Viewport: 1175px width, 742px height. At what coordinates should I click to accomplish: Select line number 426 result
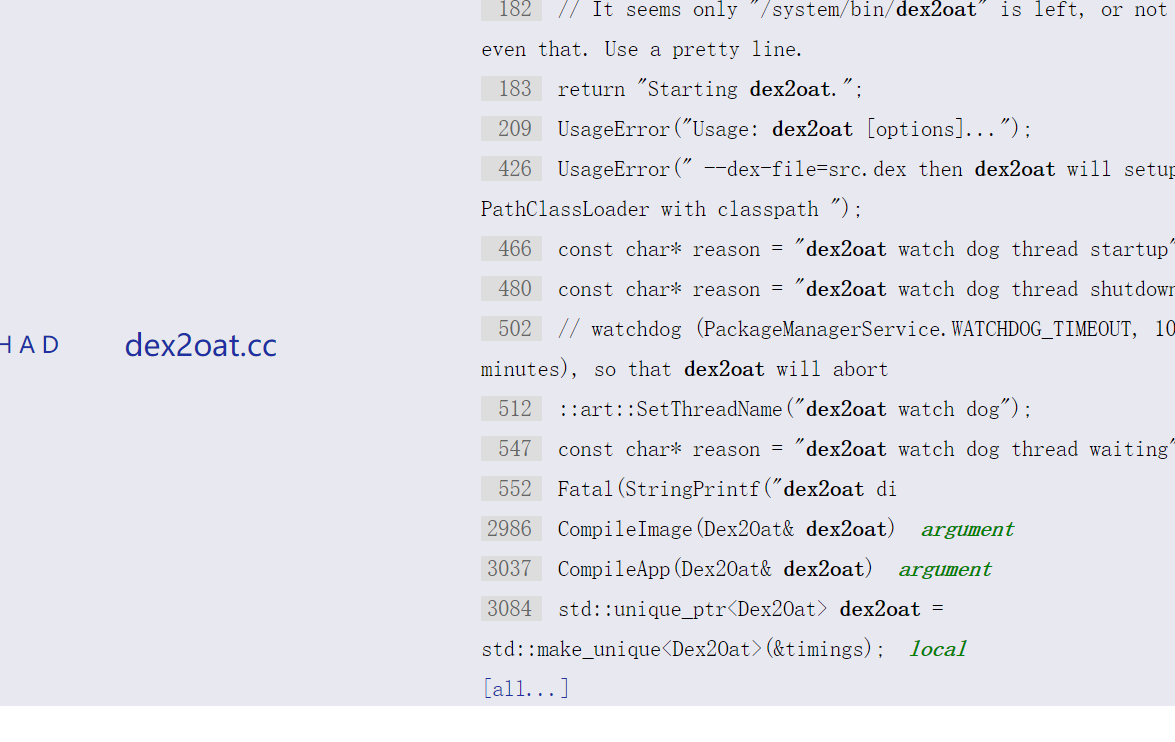512,169
